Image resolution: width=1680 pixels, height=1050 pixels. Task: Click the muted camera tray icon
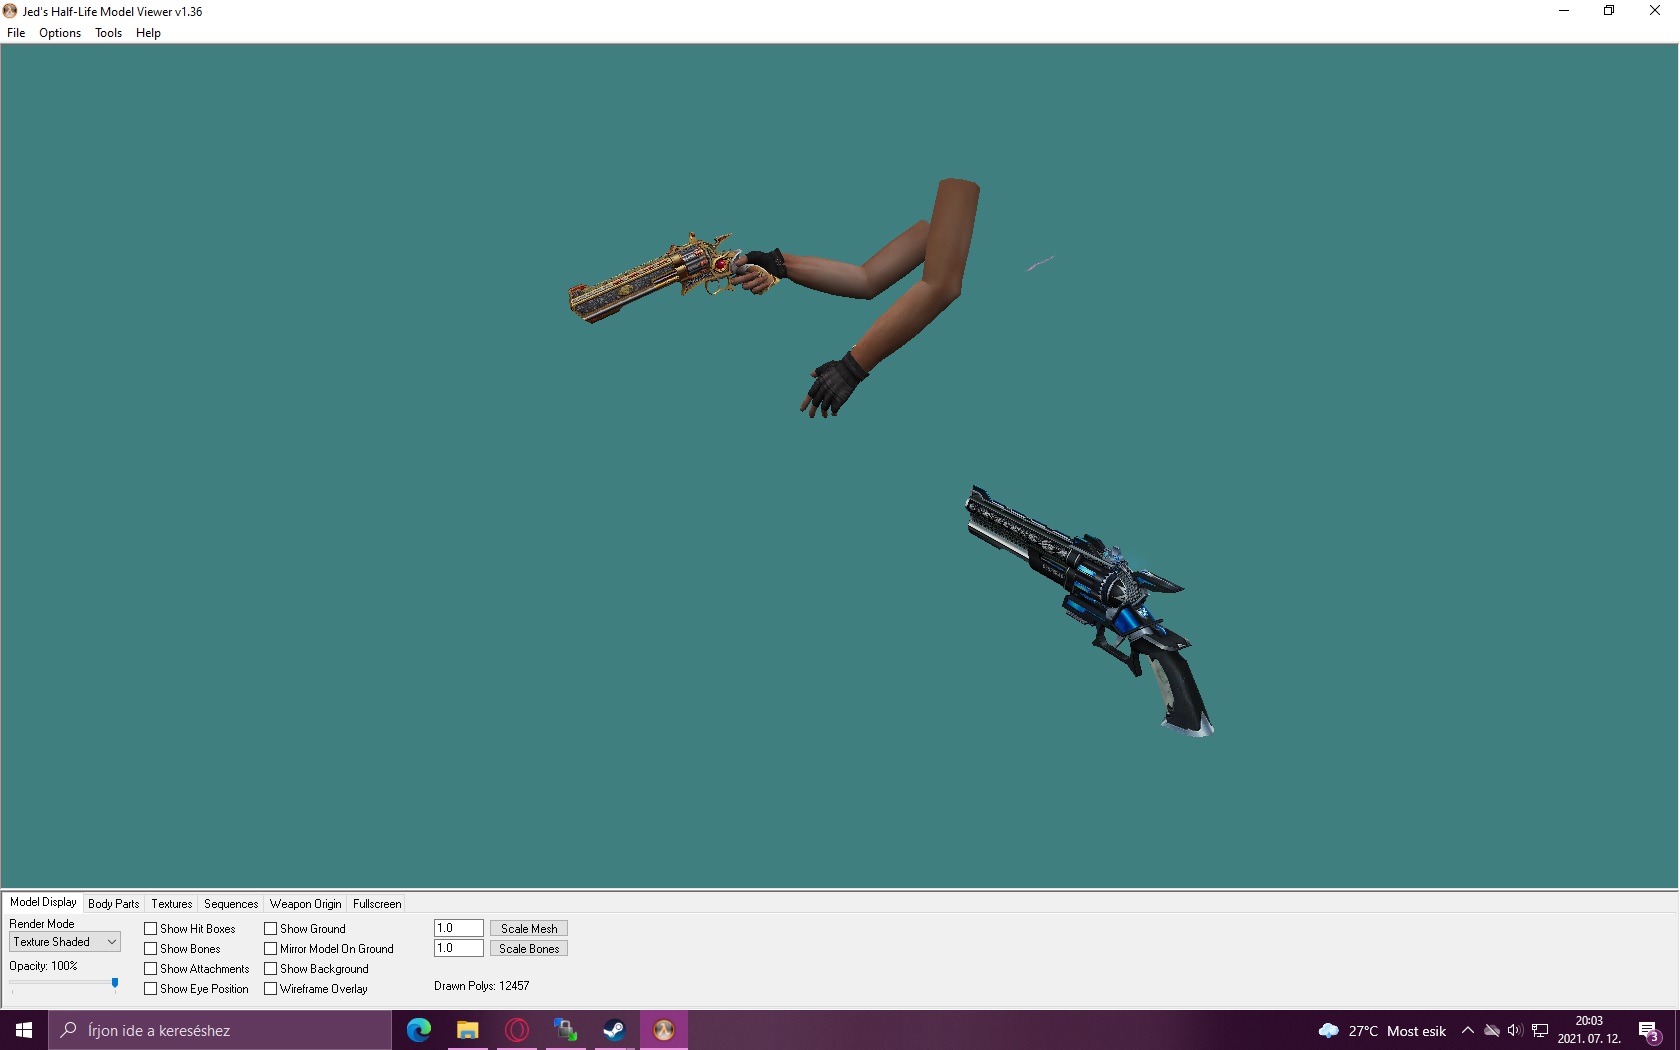pyautogui.click(x=1491, y=1030)
